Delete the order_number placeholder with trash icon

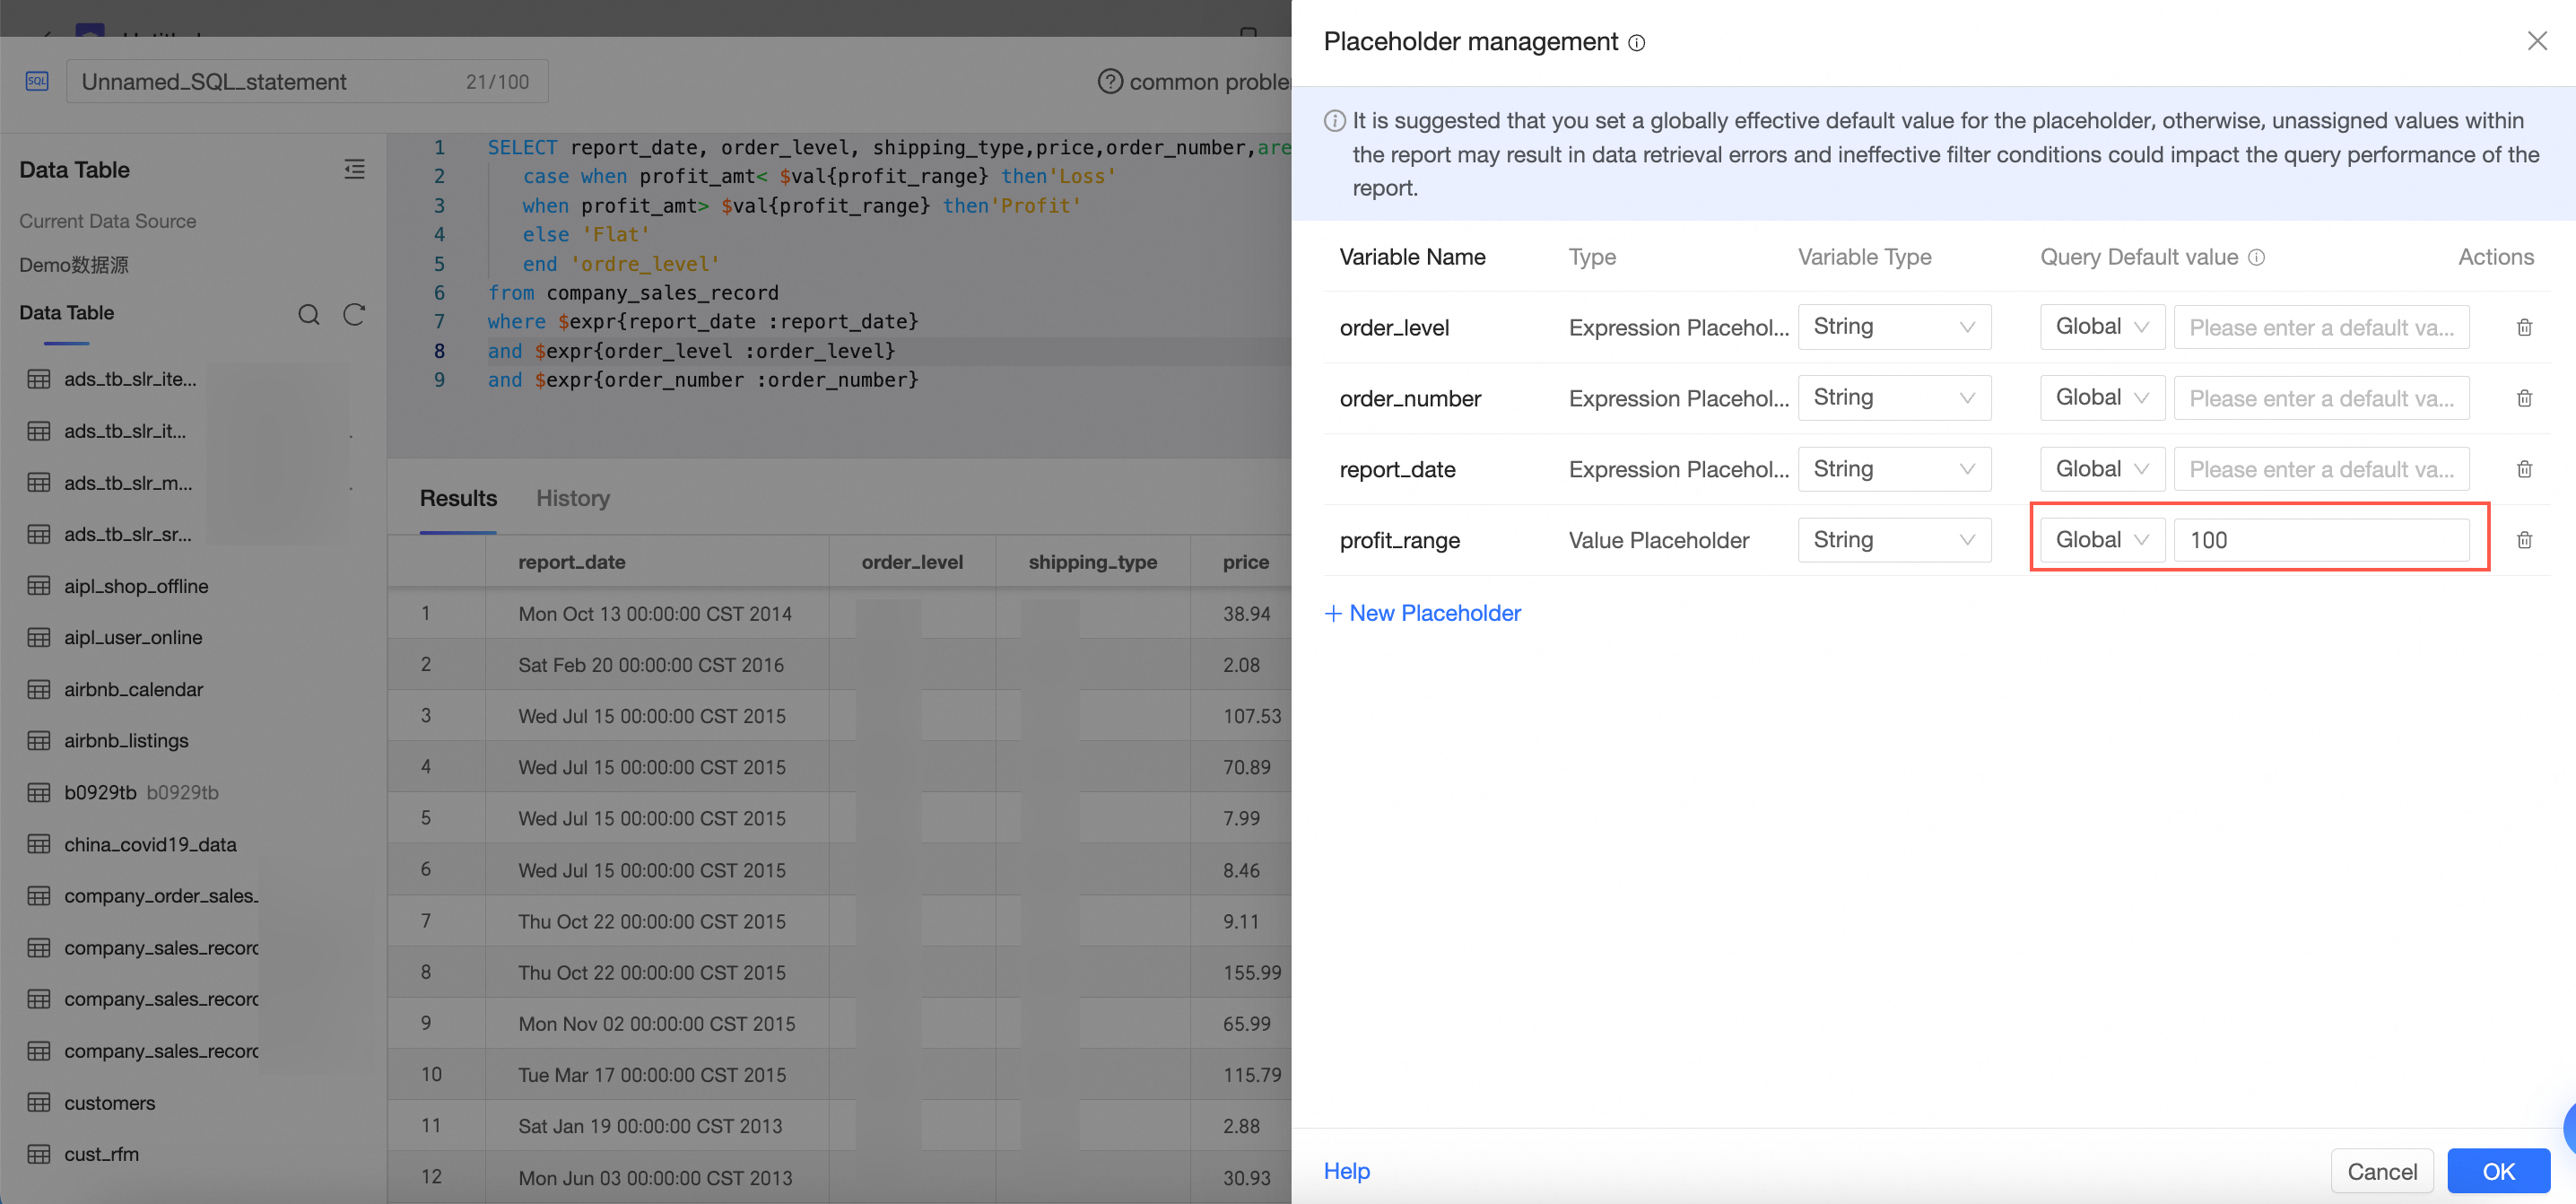(x=2523, y=399)
